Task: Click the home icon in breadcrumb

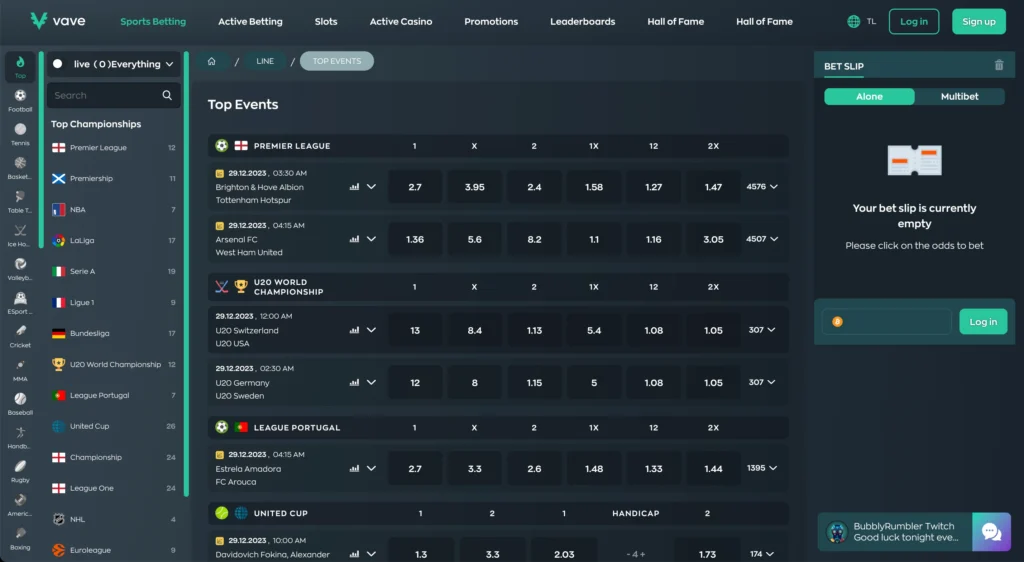Action: tap(212, 61)
